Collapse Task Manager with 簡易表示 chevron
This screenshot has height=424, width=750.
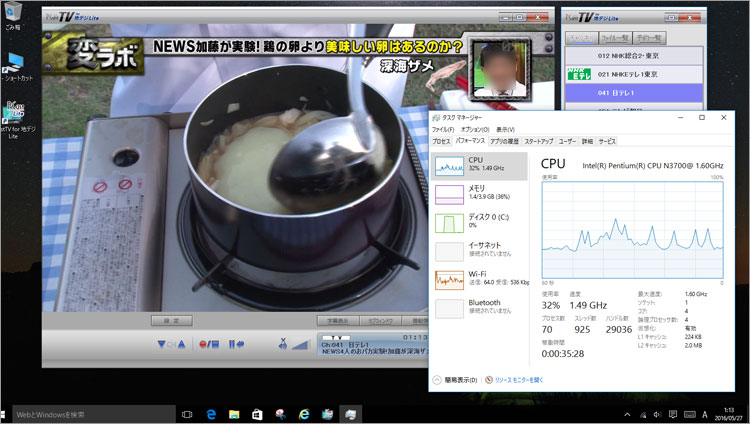click(x=437, y=380)
